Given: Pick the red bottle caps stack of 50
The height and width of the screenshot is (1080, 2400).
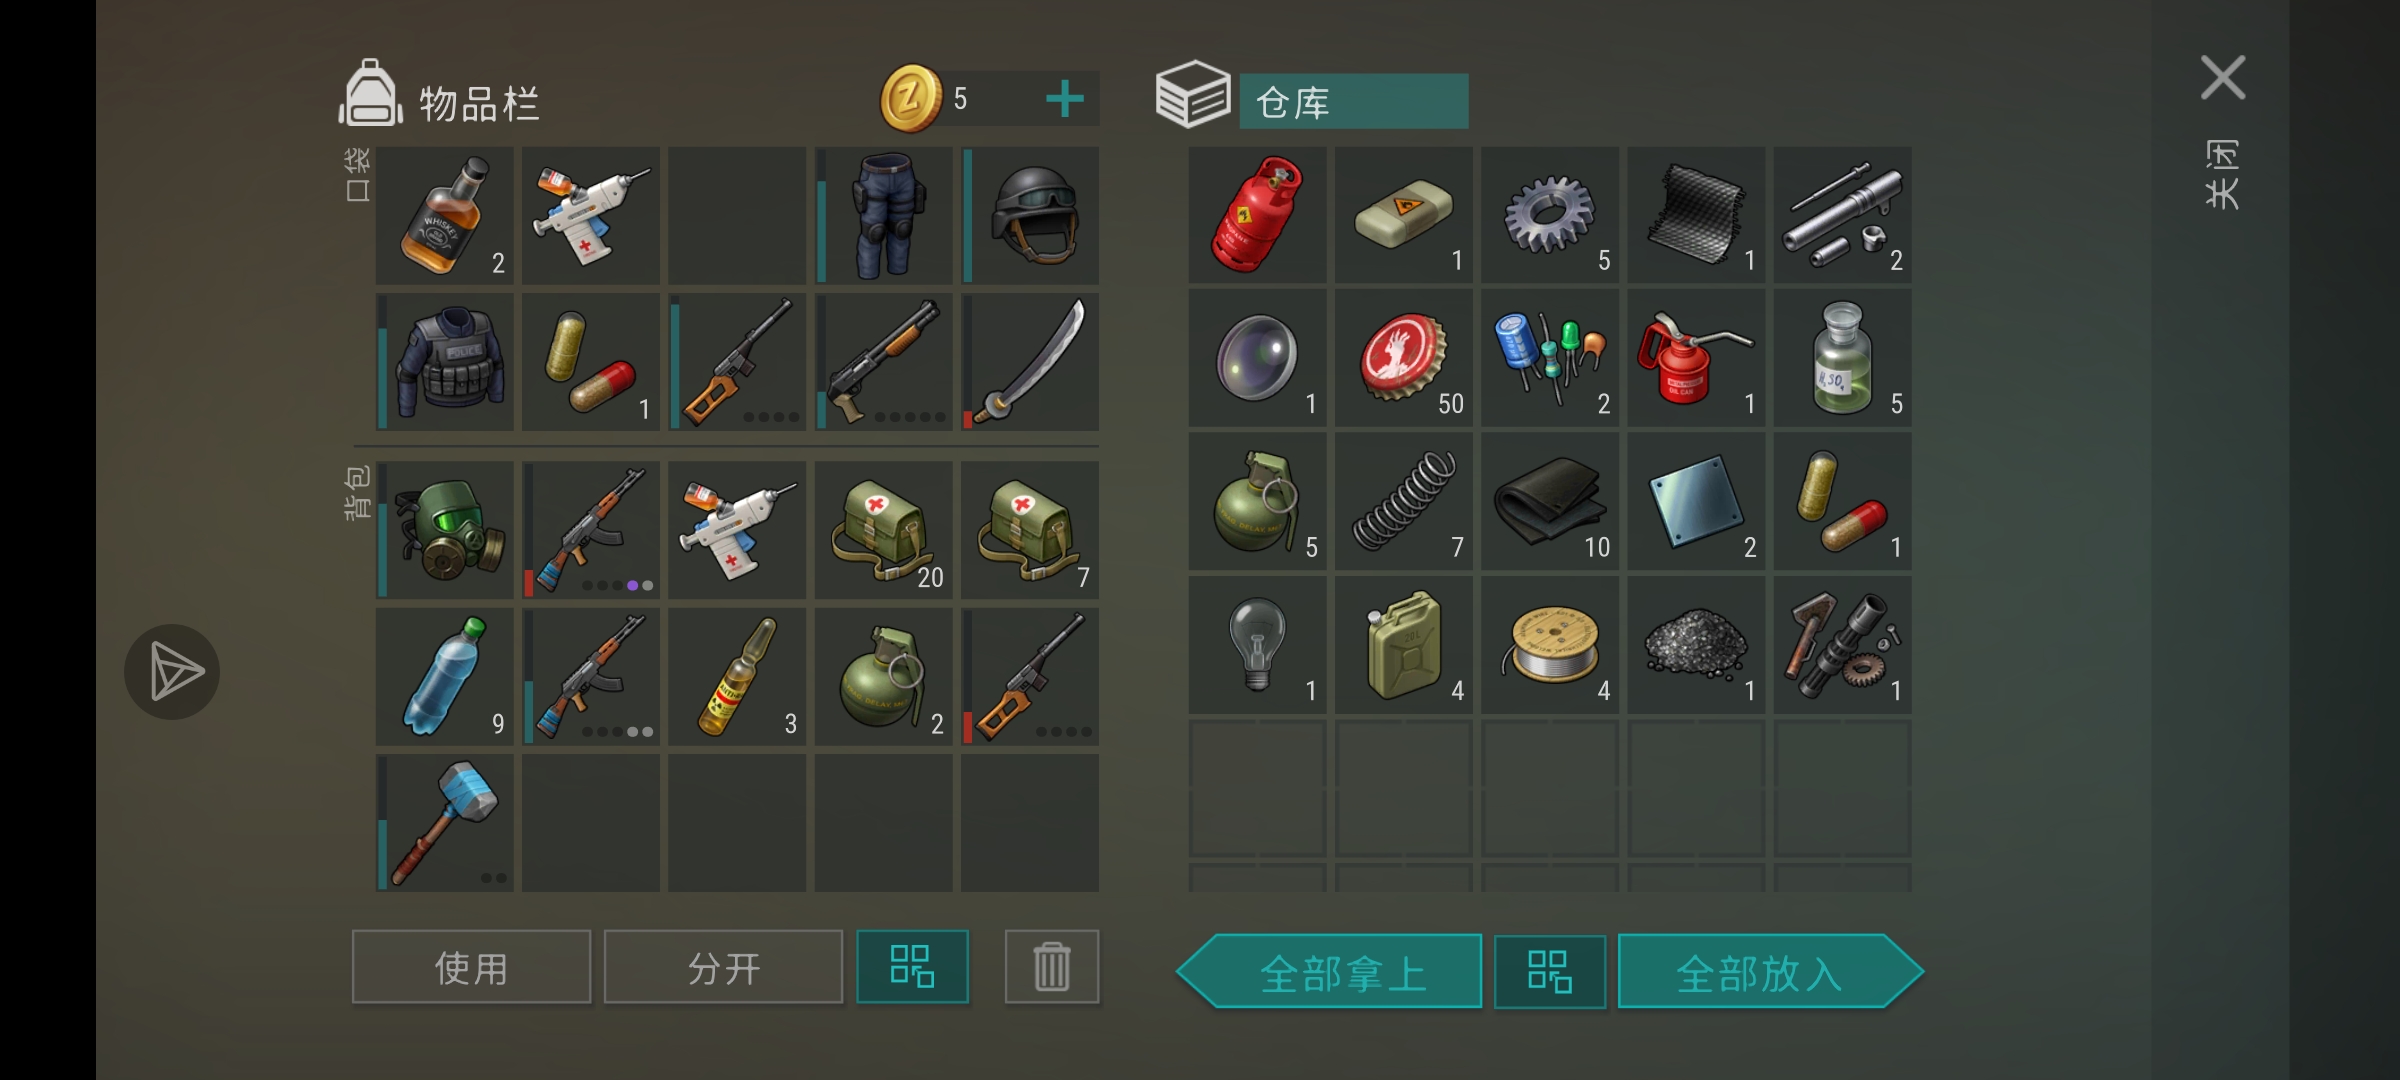Looking at the screenshot, I should pos(1403,358).
